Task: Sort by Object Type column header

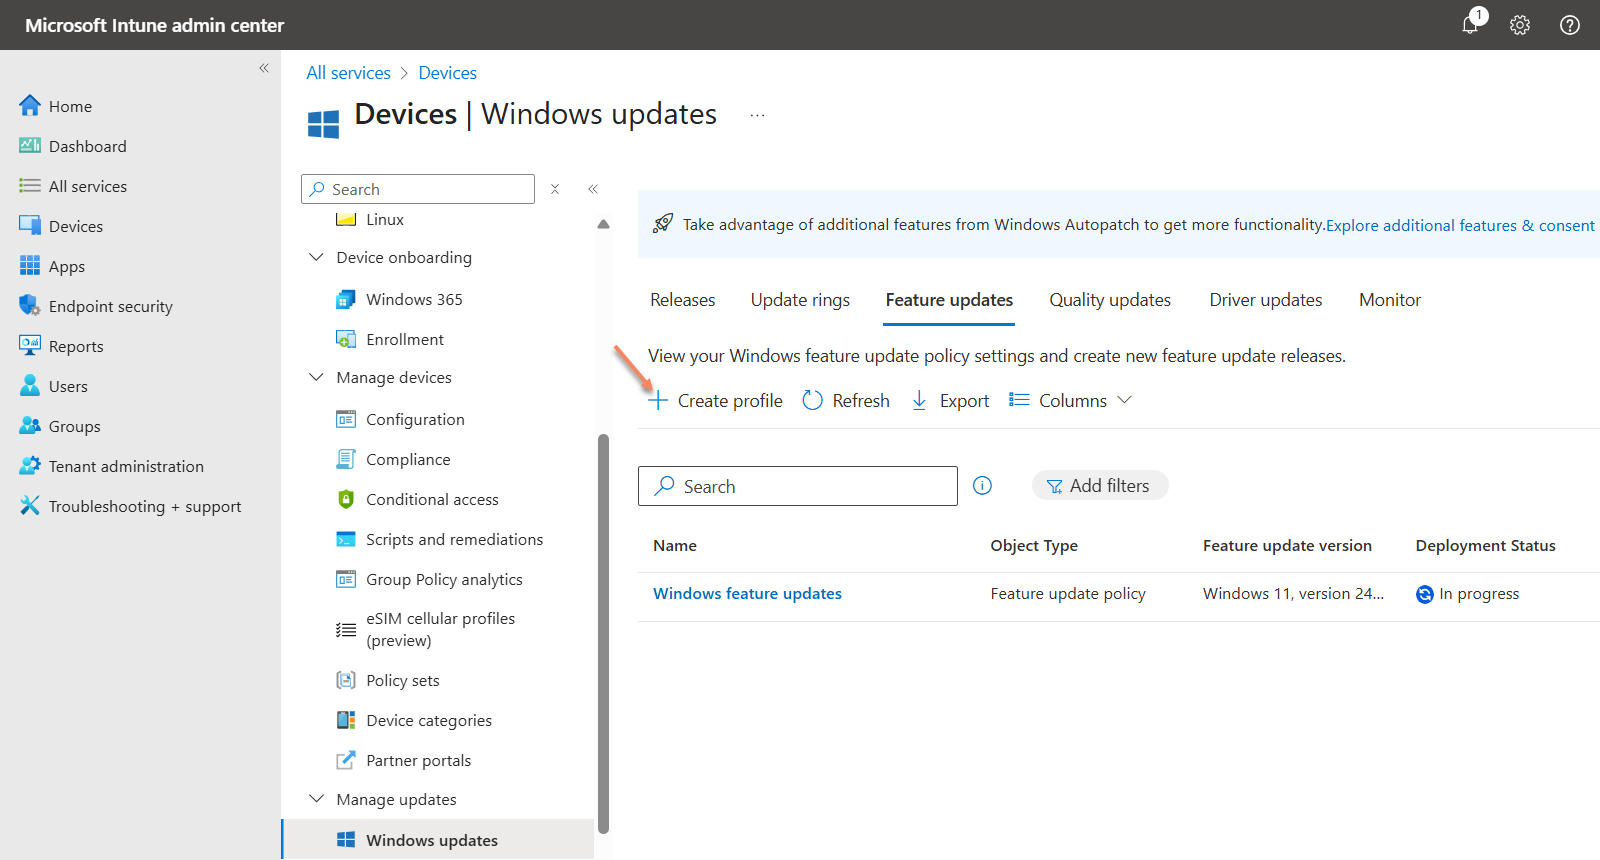Action: pyautogui.click(x=1034, y=546)
